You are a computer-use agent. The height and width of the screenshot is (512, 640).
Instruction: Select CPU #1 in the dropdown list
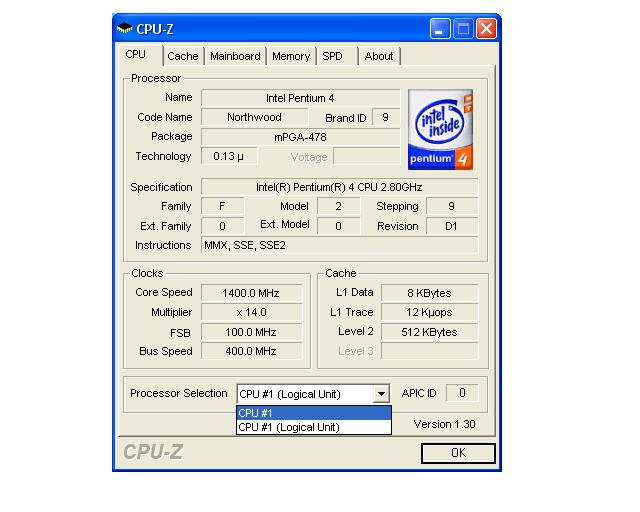point(313,413)
